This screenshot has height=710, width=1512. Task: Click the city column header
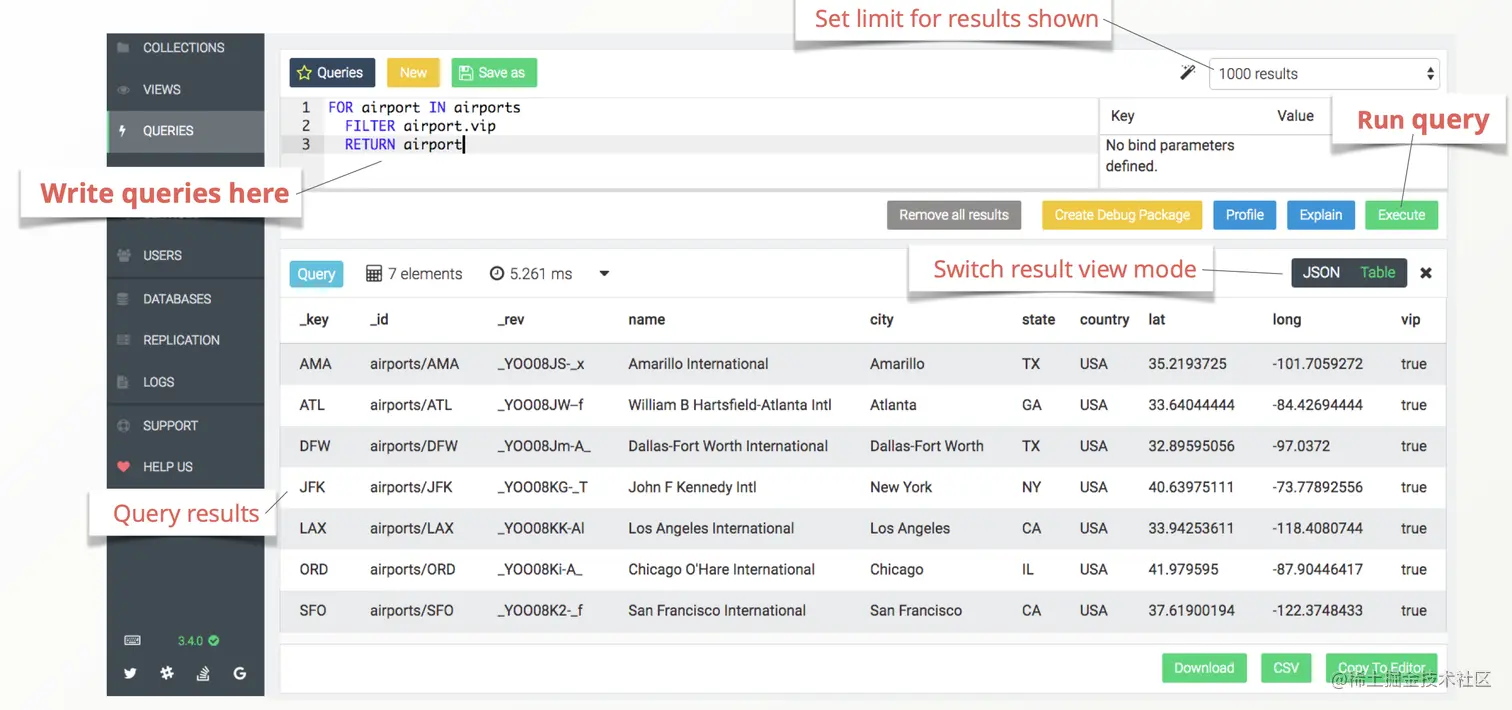882,320
